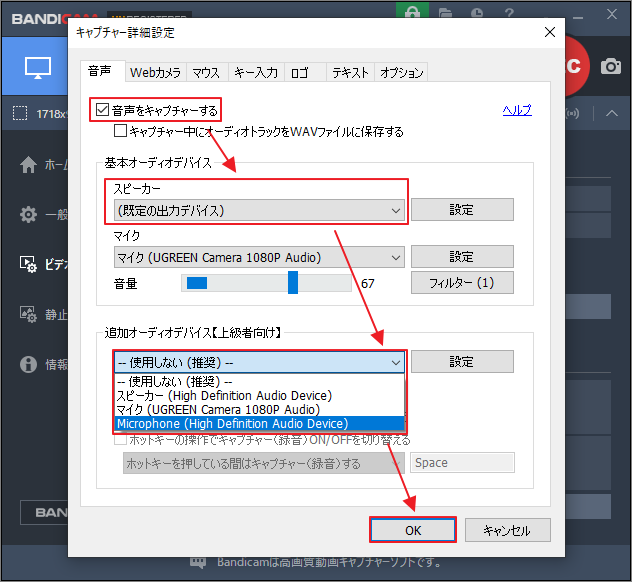Click the chat bubble icon in status bar
This screenshot has height=582, width=632.
[x=198, y=563]
